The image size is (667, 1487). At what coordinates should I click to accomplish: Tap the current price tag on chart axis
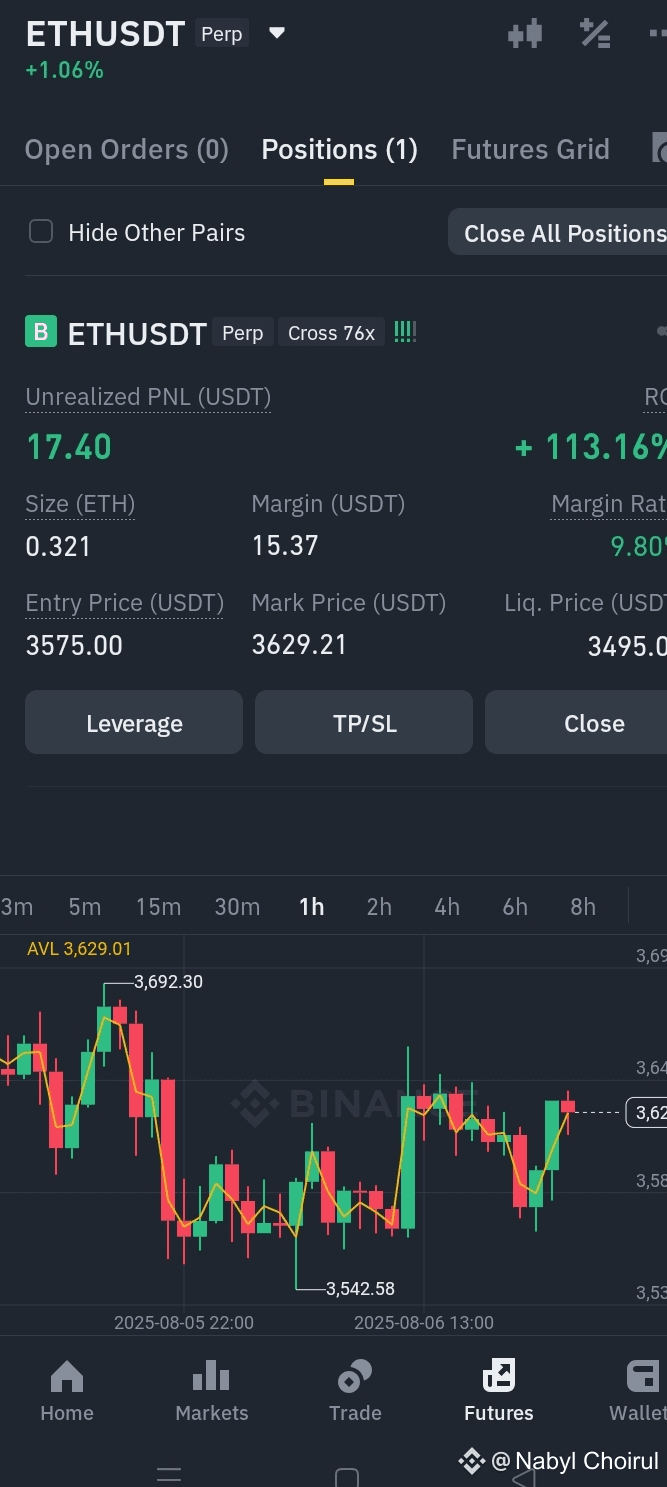tap(646, 1112)
